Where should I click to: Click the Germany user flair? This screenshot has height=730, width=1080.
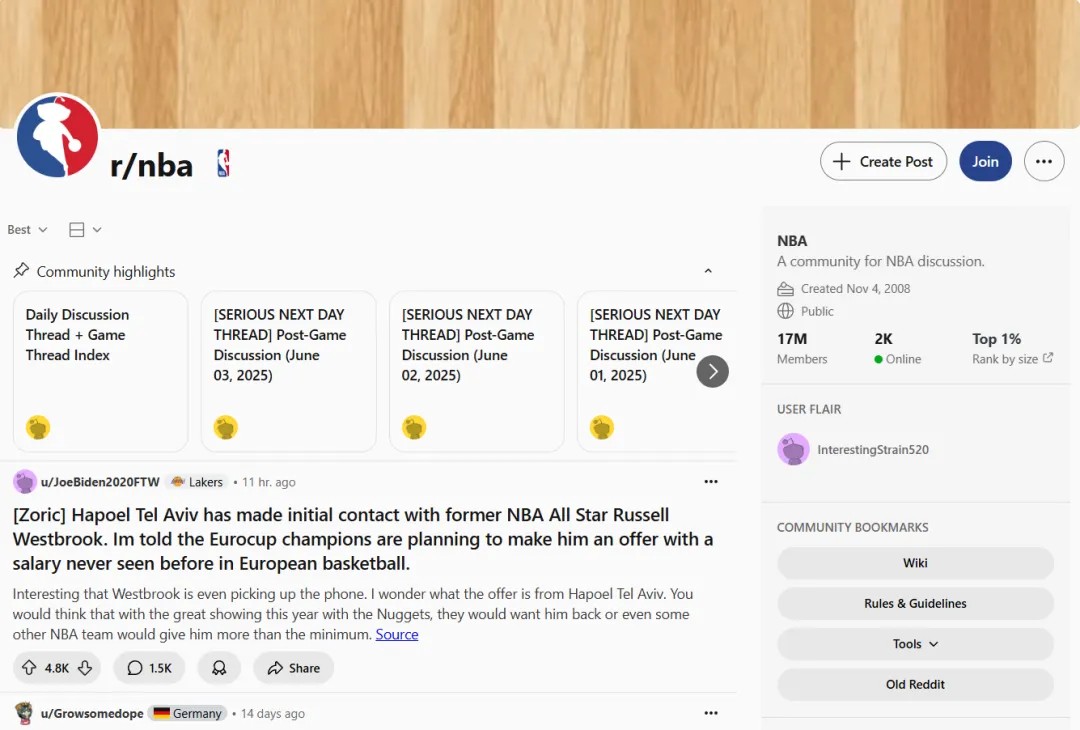pyautogui.click(x=188, y=713)
